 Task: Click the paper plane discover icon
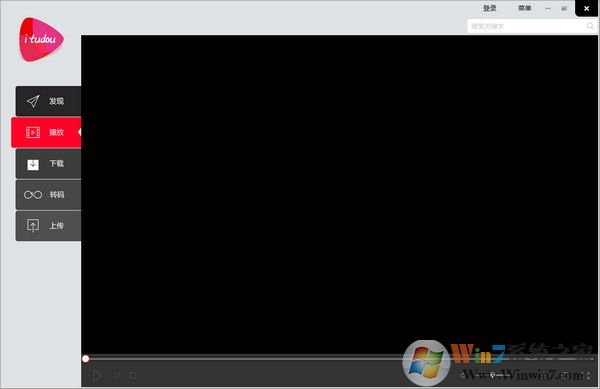click(33, 101)
